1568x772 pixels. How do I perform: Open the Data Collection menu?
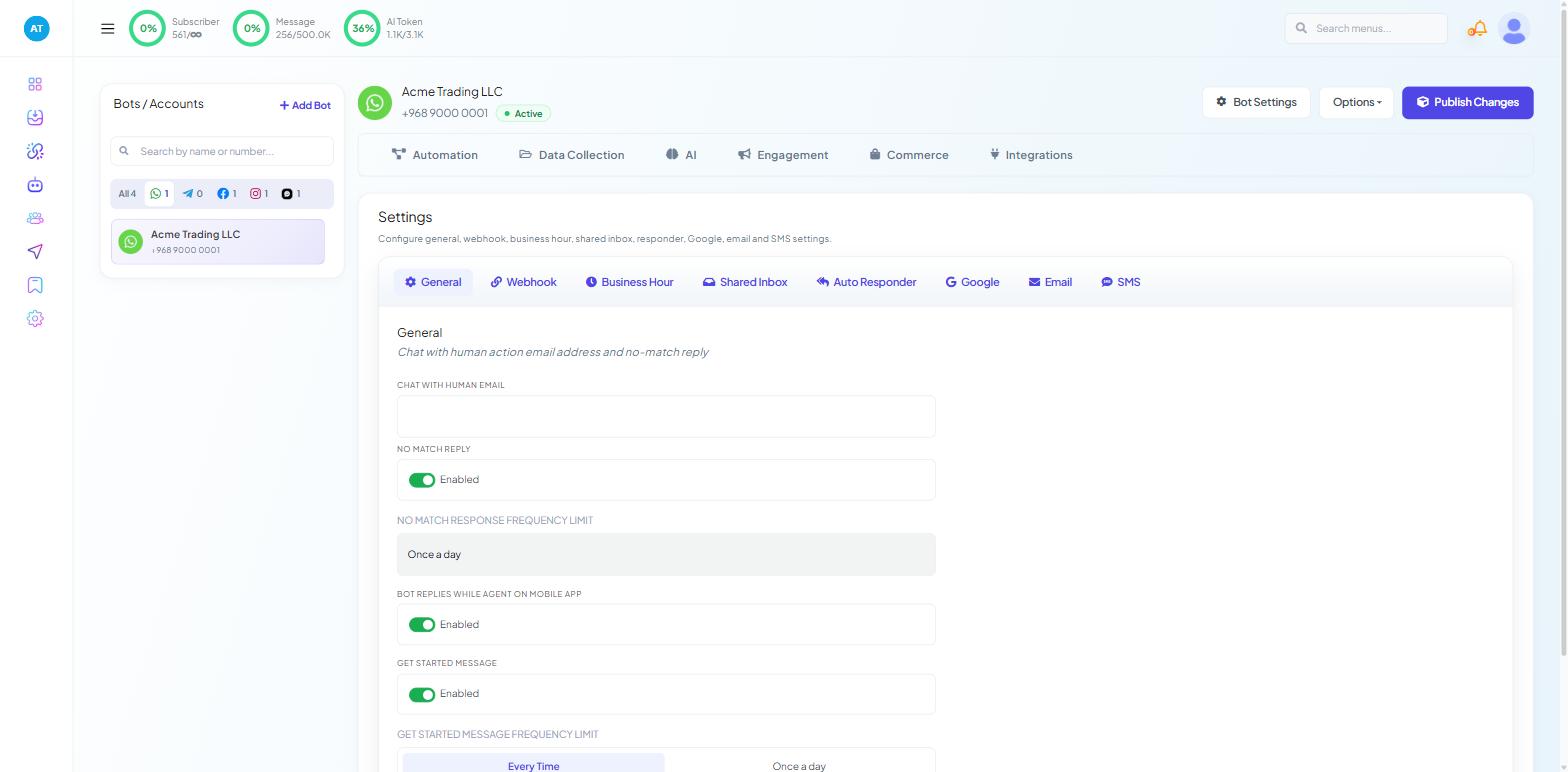(572, 155)
